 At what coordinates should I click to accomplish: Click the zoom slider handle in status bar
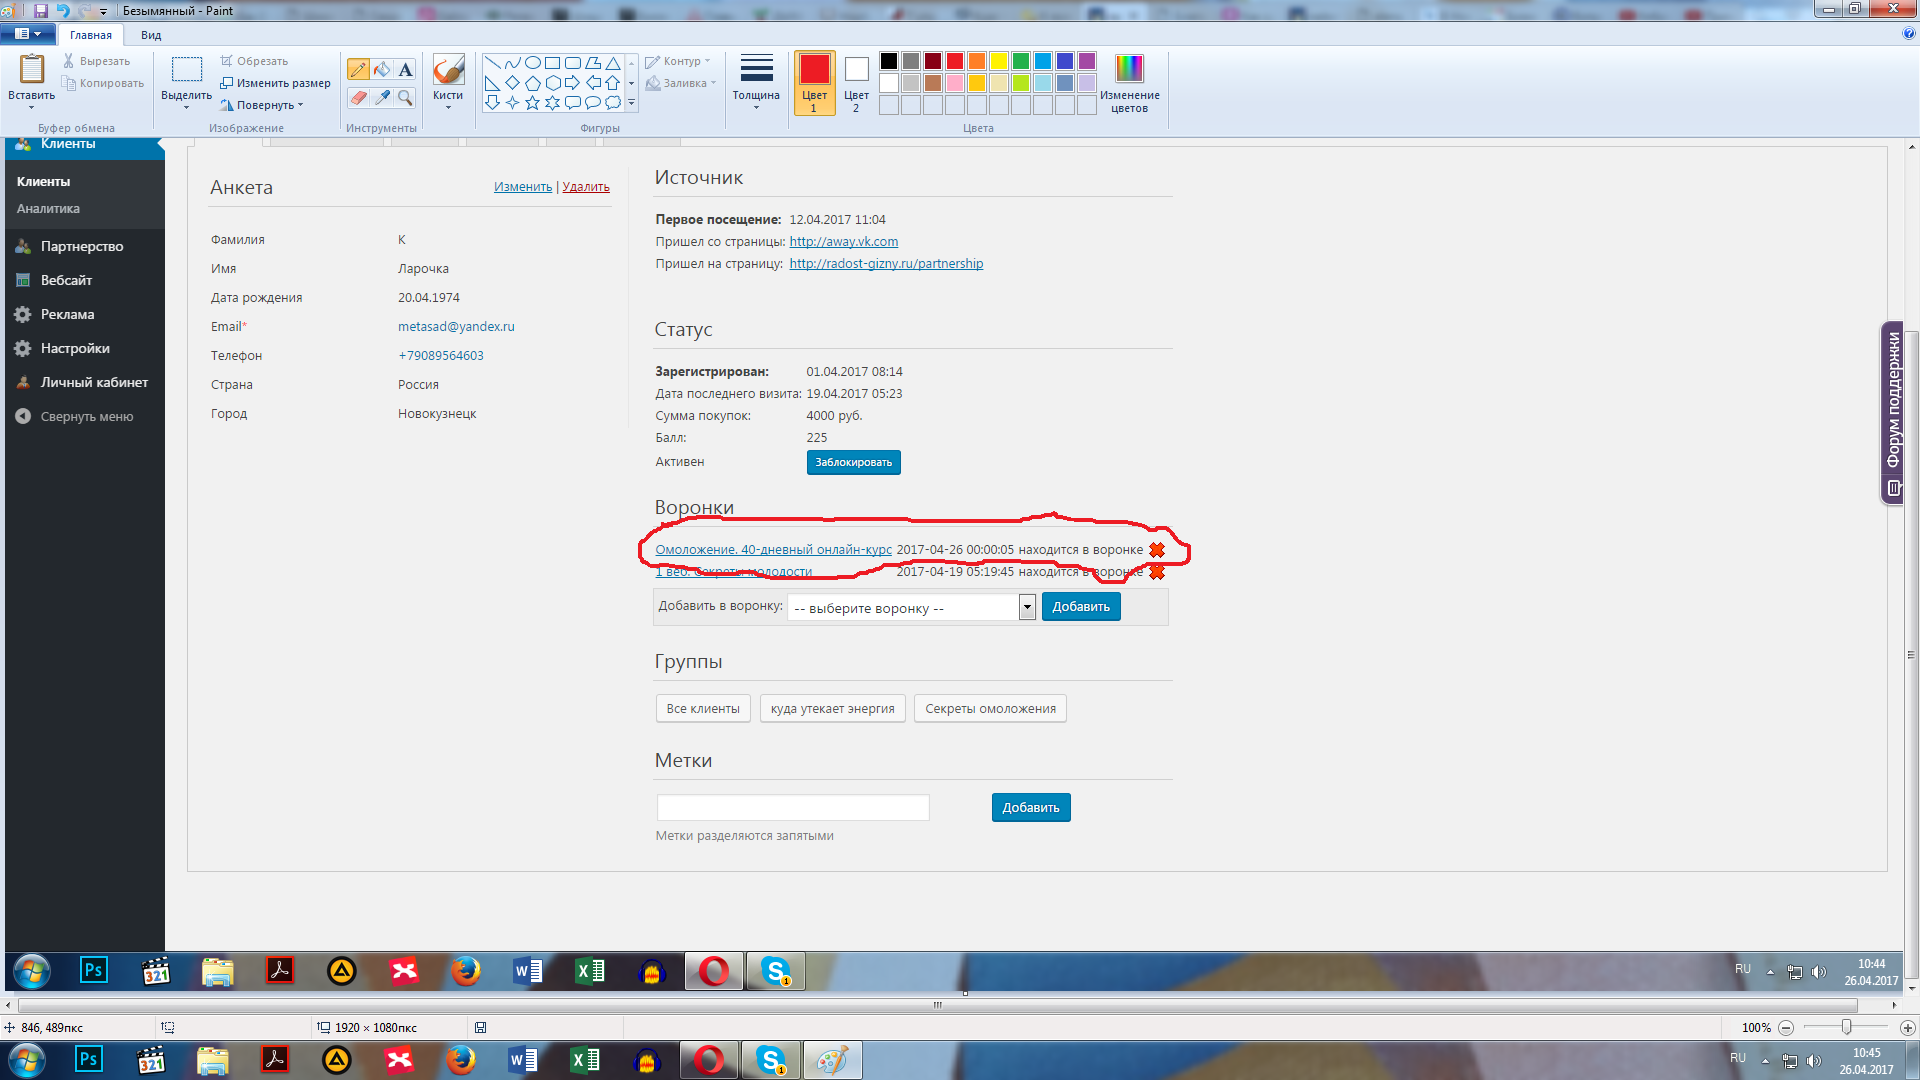pyautogui.click(x=1847, y=1027)
